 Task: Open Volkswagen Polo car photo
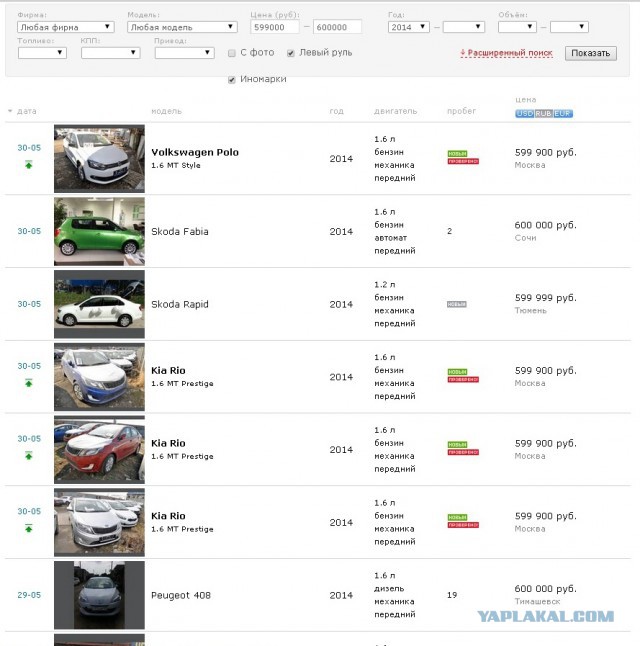tap(99, 159)
